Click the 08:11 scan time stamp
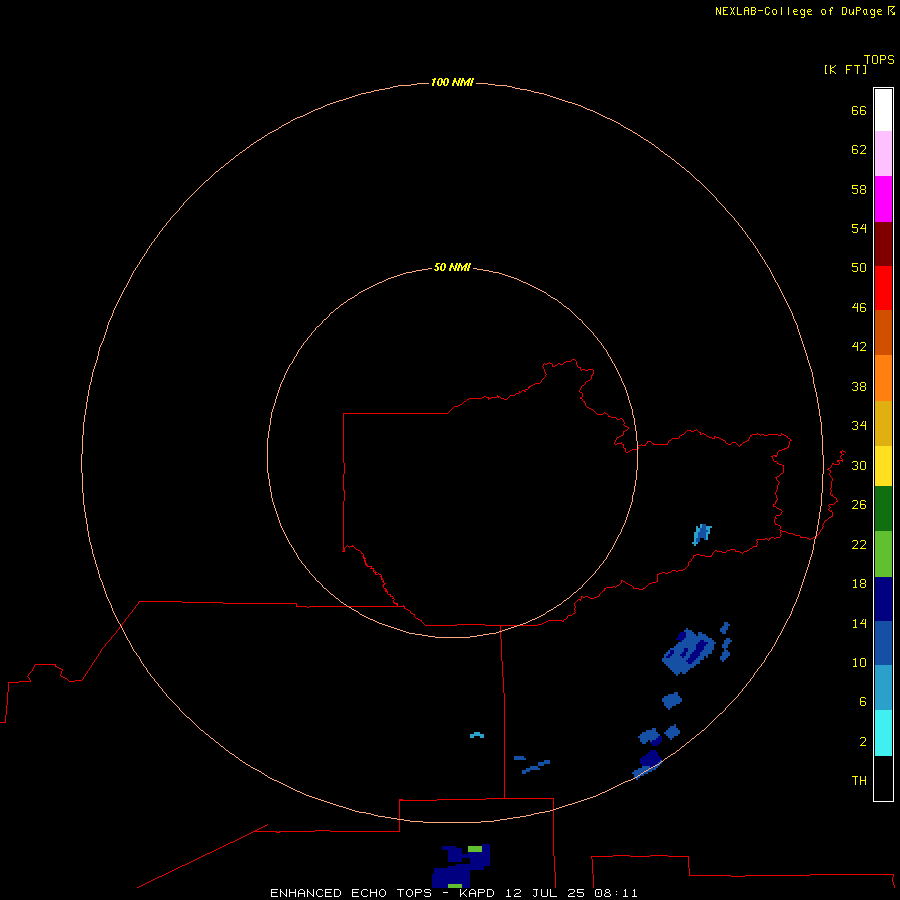 click(616, 893)
